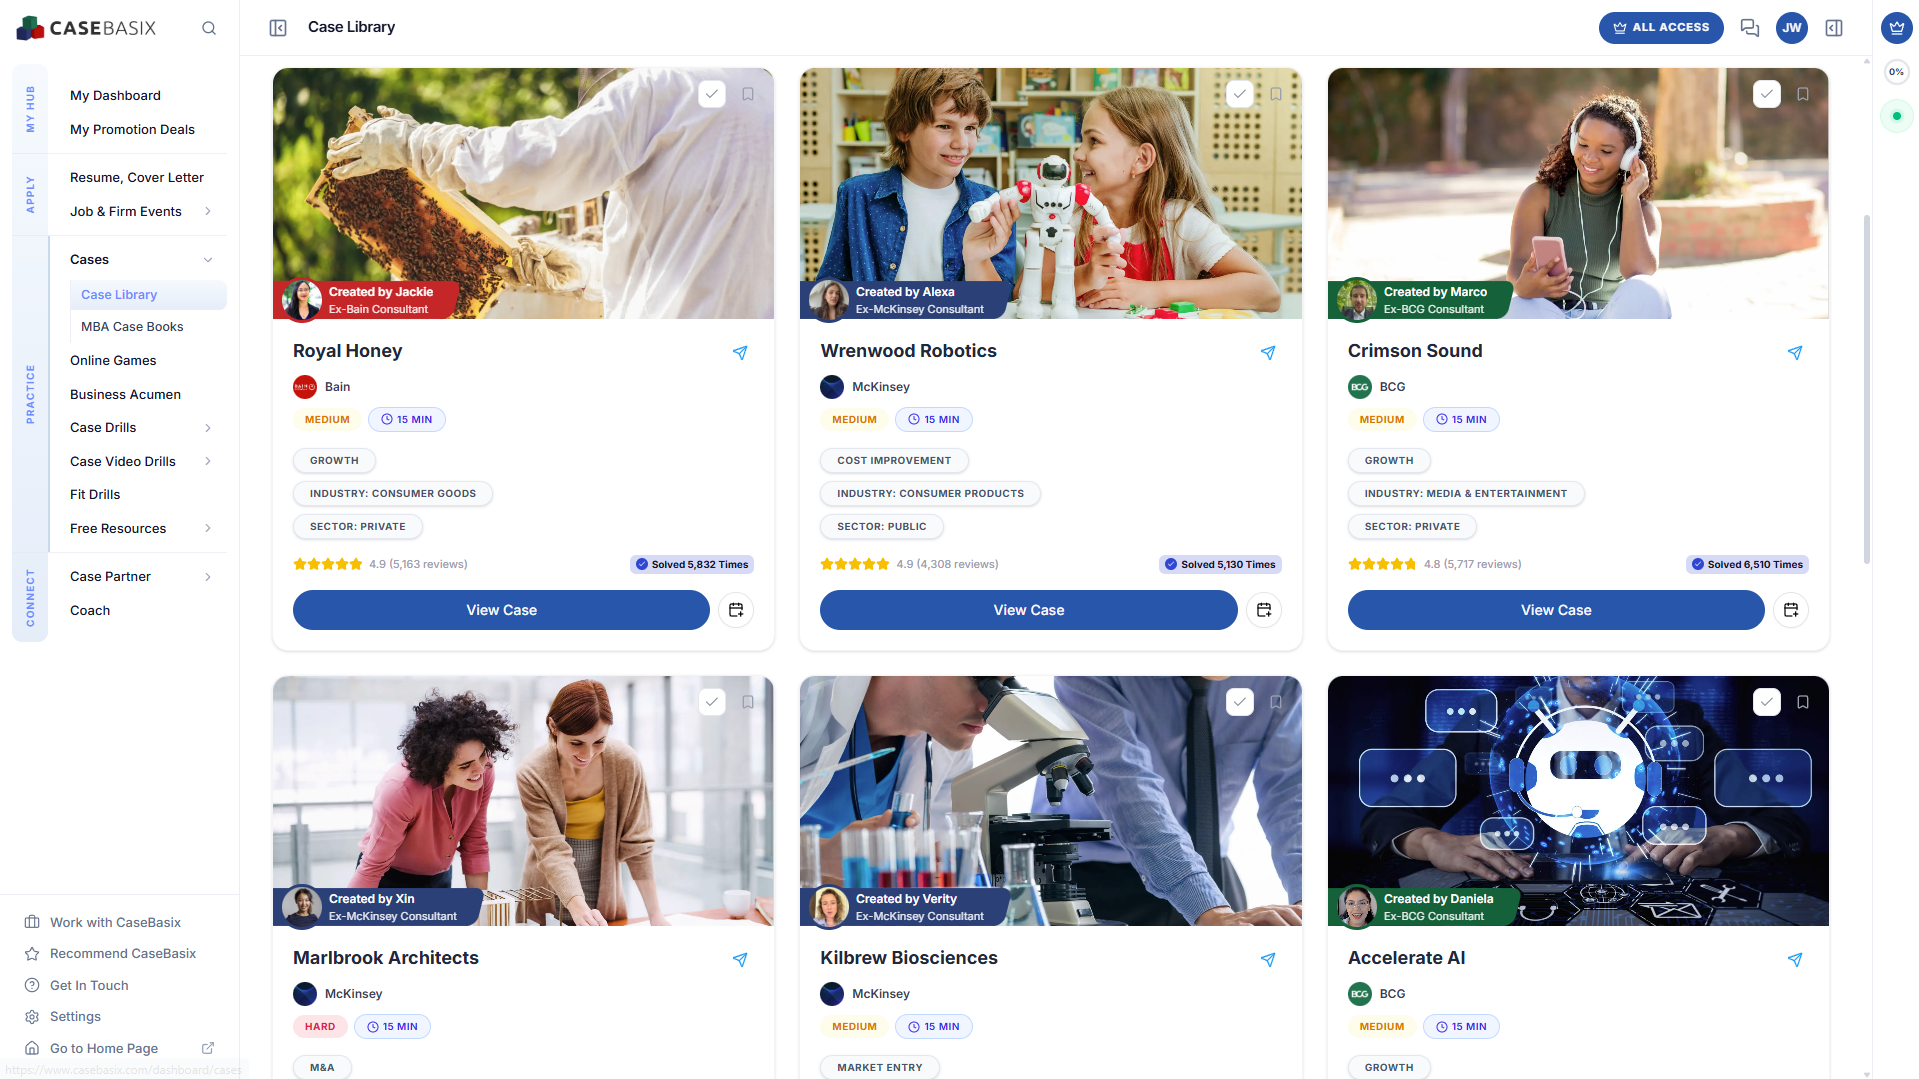Select MBA Case Books menu item
The height and width of the screenshot is (1079, 1919).
(132, 327)
